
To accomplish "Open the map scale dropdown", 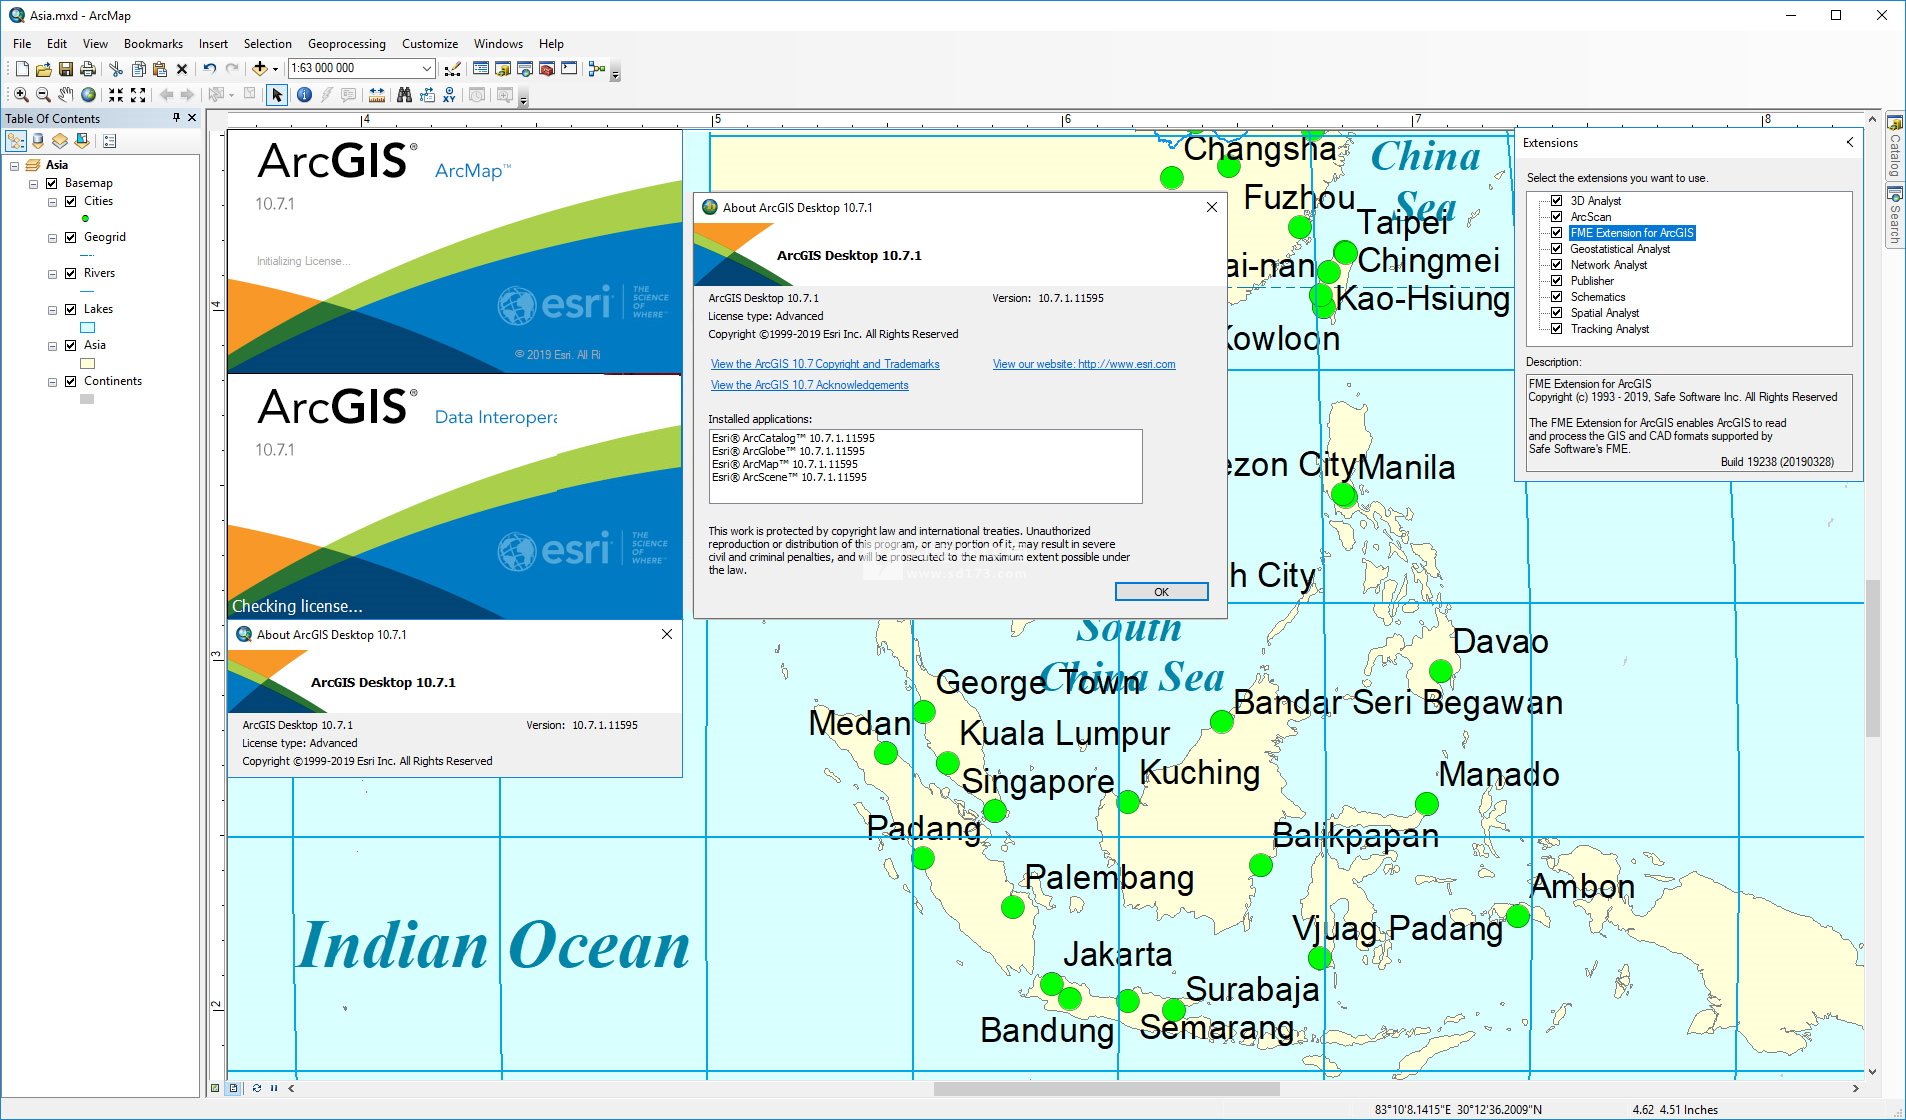I will pos(427,69).
